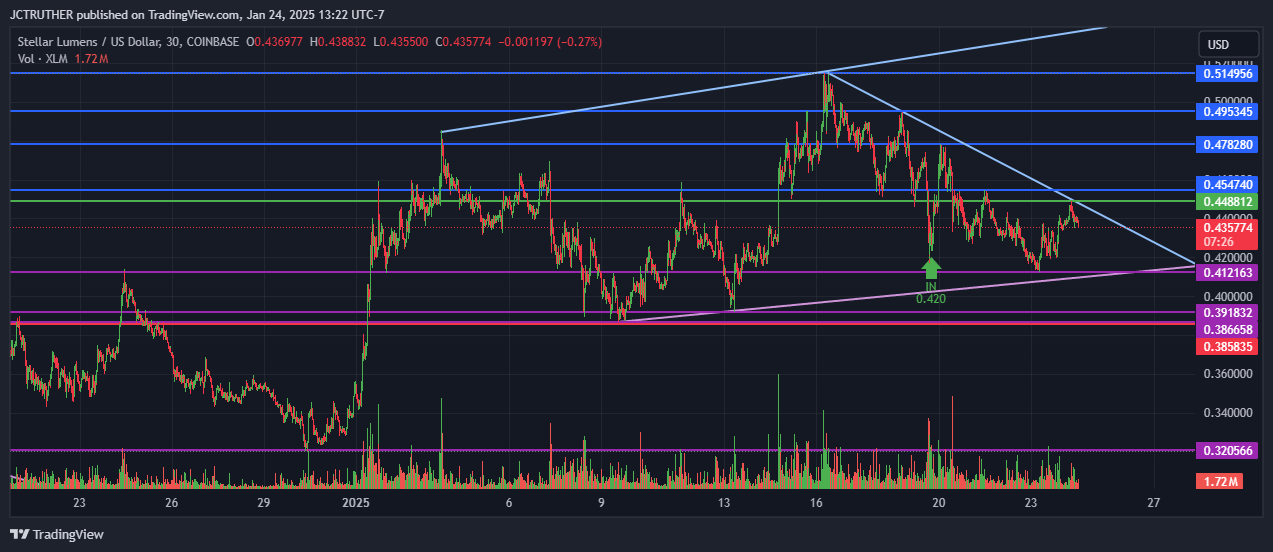Viewport: 1273px width, 552px height.
Task: Click the 0.495345 price label
Action: click(x=1227, y=111)
